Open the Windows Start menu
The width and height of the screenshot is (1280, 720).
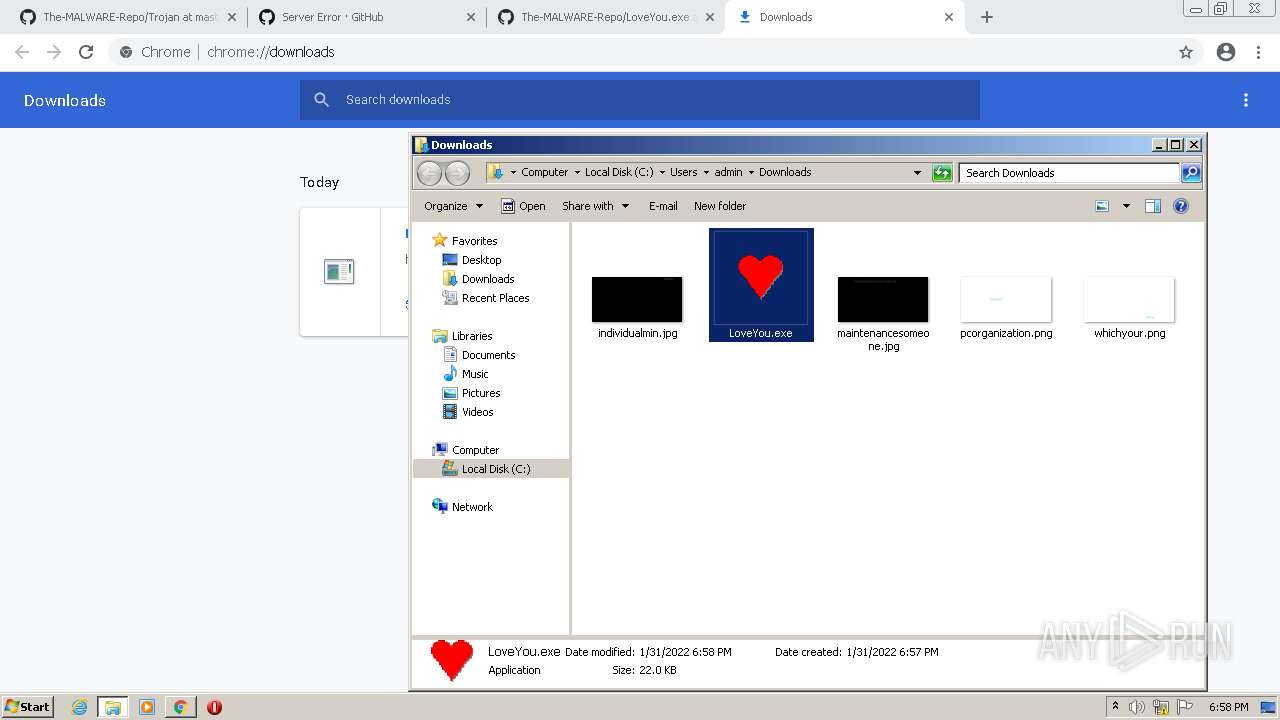28,706
